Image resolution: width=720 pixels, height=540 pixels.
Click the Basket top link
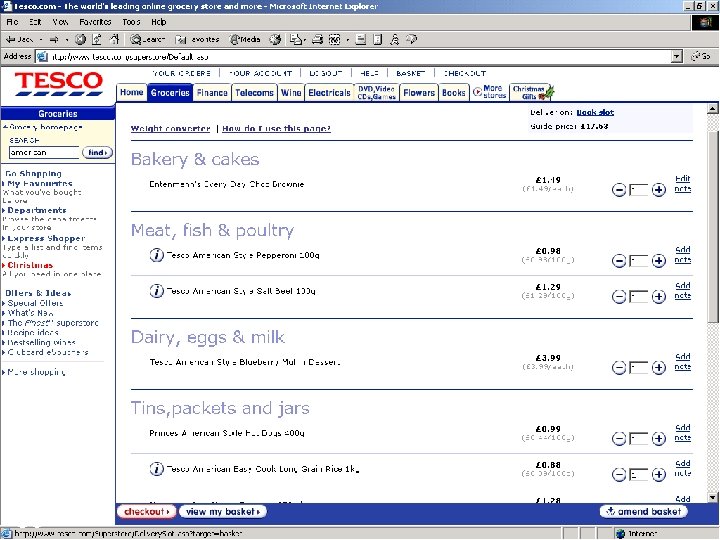(x=411, y=73)
